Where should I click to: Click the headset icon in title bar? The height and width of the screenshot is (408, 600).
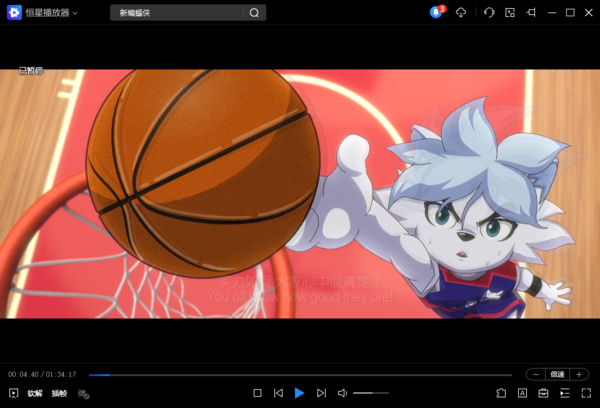point(489,13)
